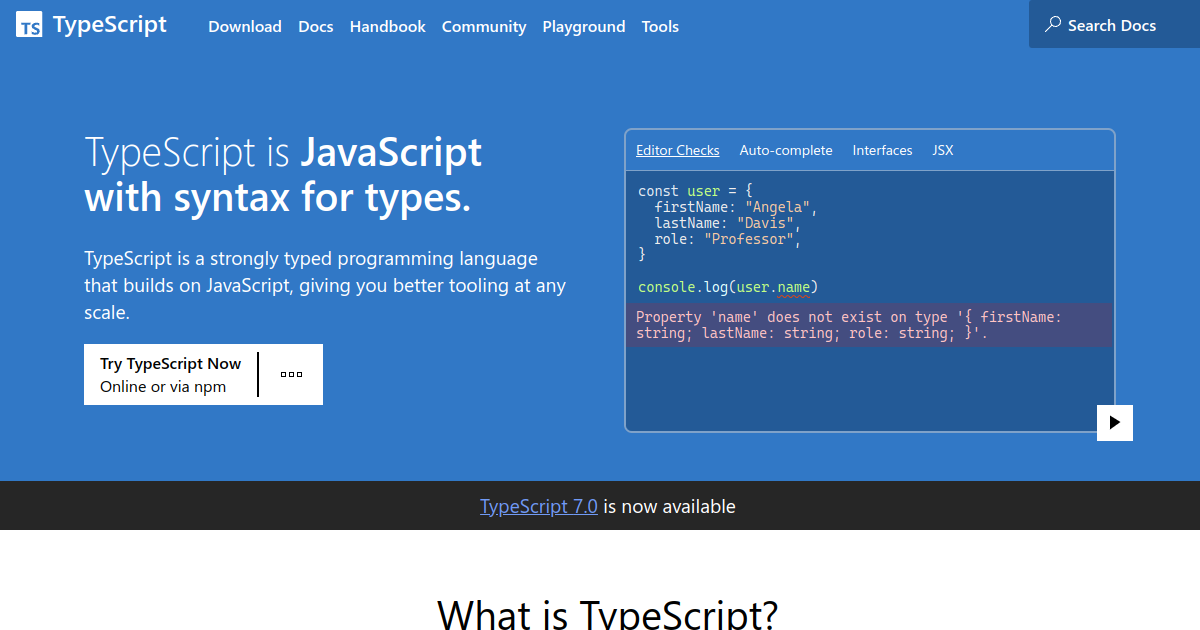The height and width of the screenshot is (630, 1200).
Task: Switch to the JSX tab
Action: (x=943, y=150)
